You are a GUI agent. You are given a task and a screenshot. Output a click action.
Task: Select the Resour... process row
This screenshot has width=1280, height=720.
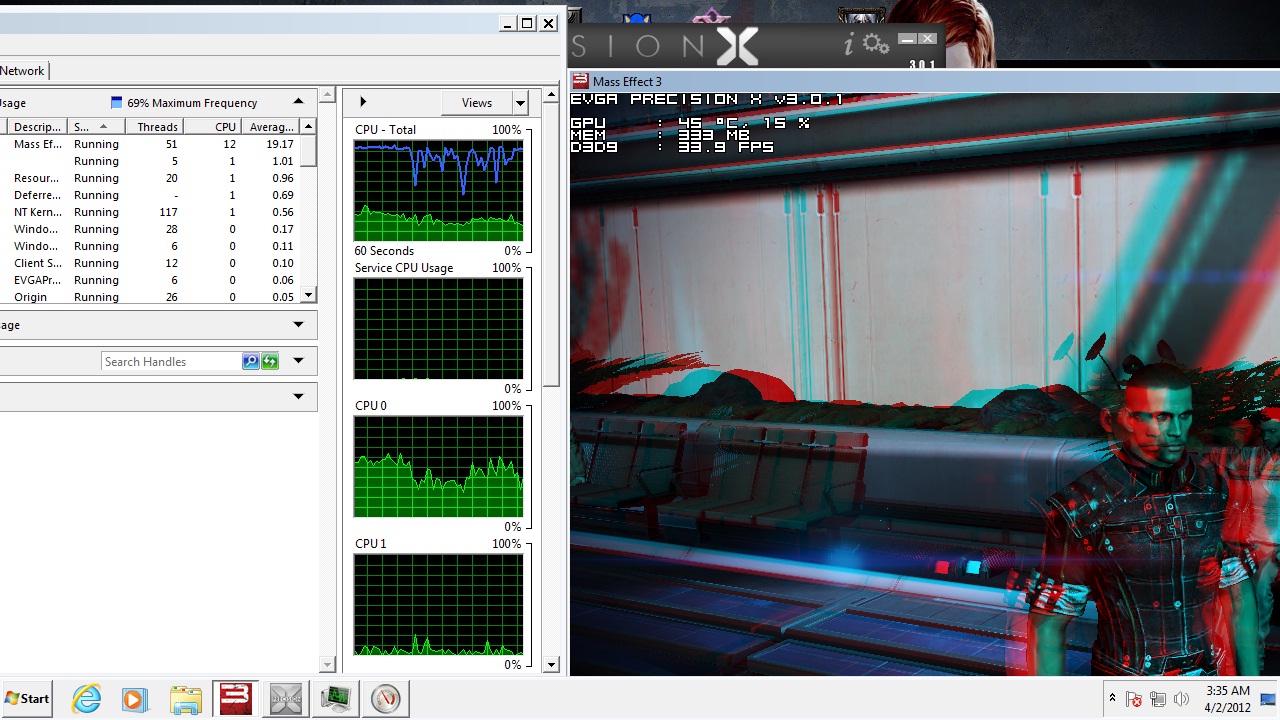click(x=150, y=178)
